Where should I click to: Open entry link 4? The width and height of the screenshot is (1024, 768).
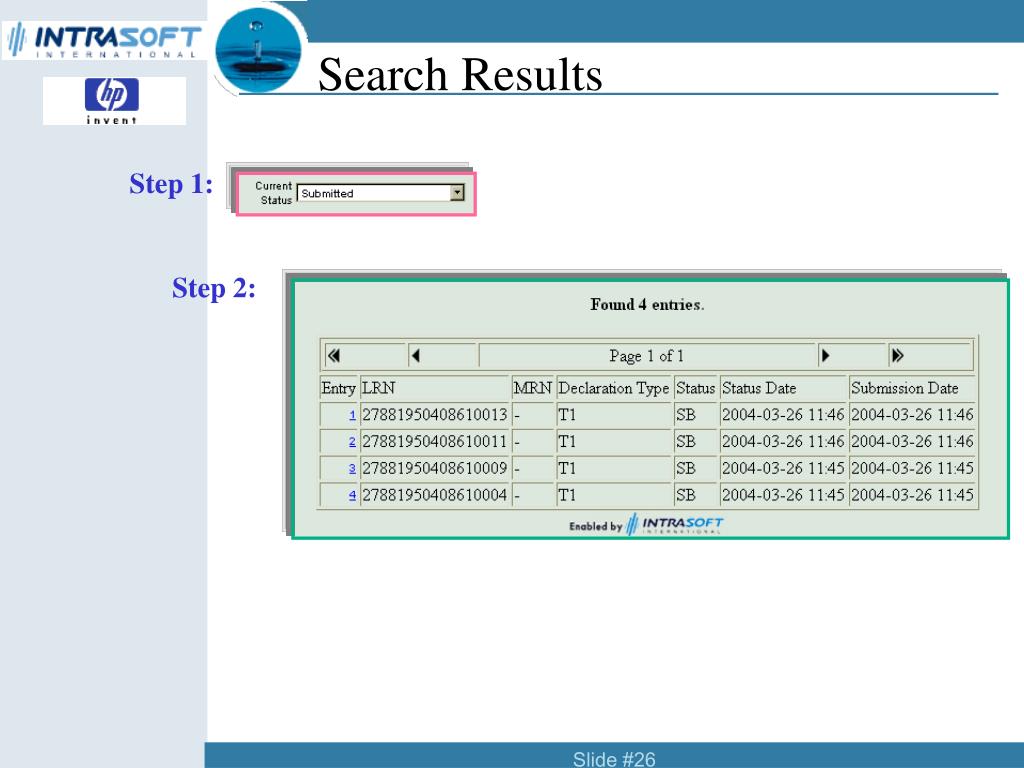coord(353,496)
